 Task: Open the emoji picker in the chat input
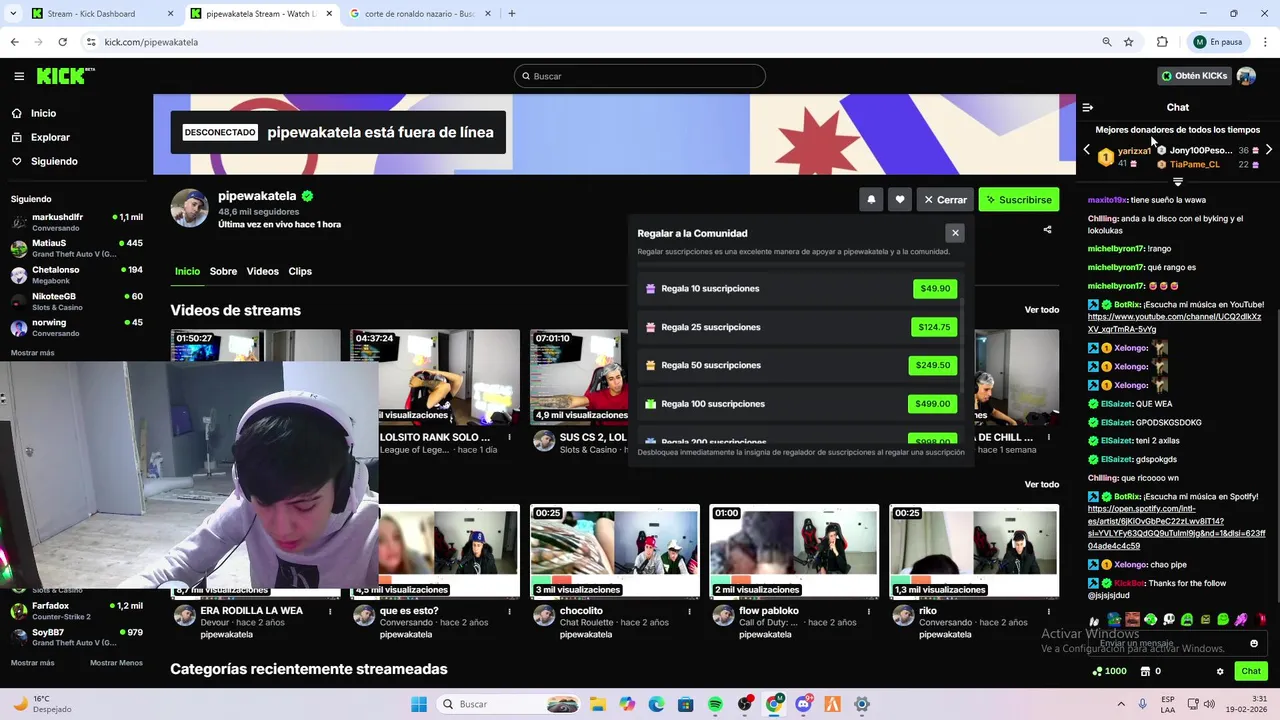(x=1254, y=644)
